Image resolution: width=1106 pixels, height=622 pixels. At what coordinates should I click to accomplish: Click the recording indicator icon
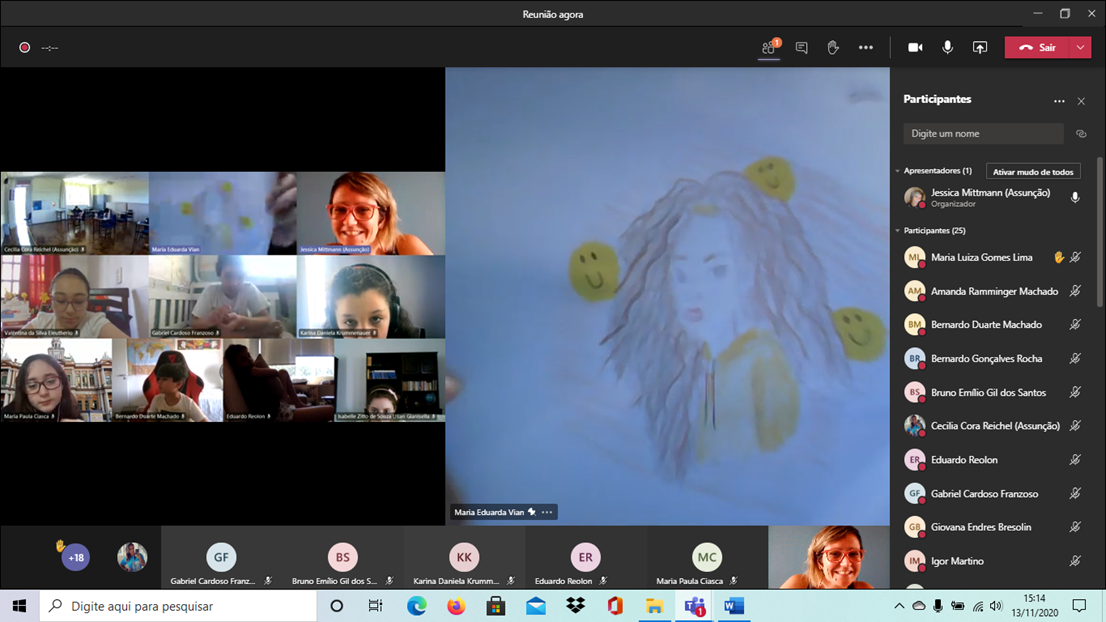24,47
